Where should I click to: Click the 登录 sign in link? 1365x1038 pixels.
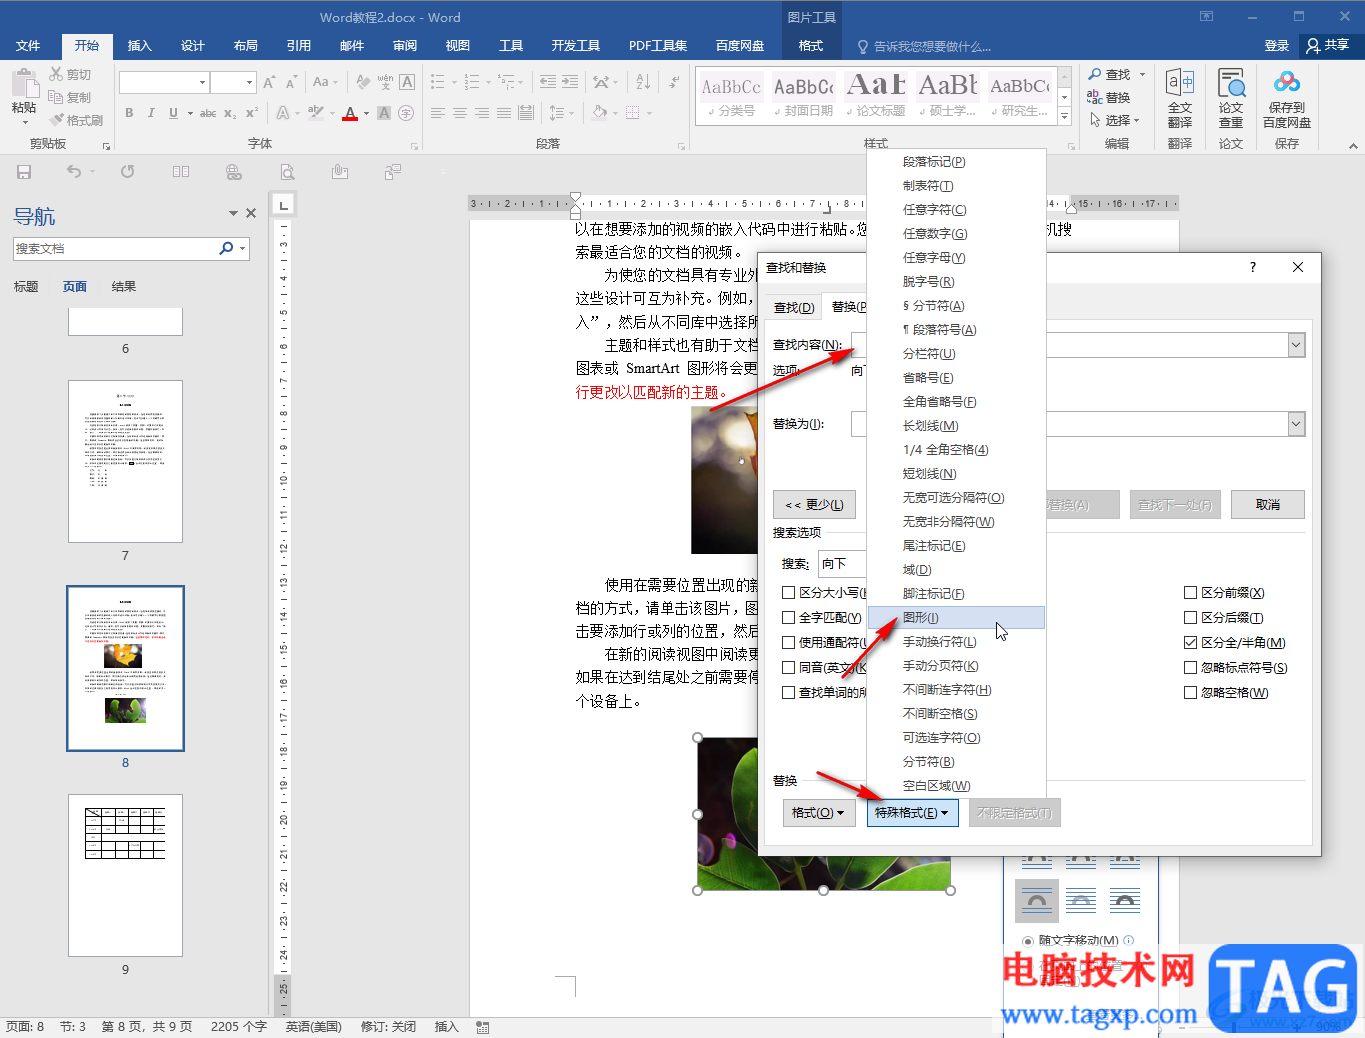click(1277, 46)
